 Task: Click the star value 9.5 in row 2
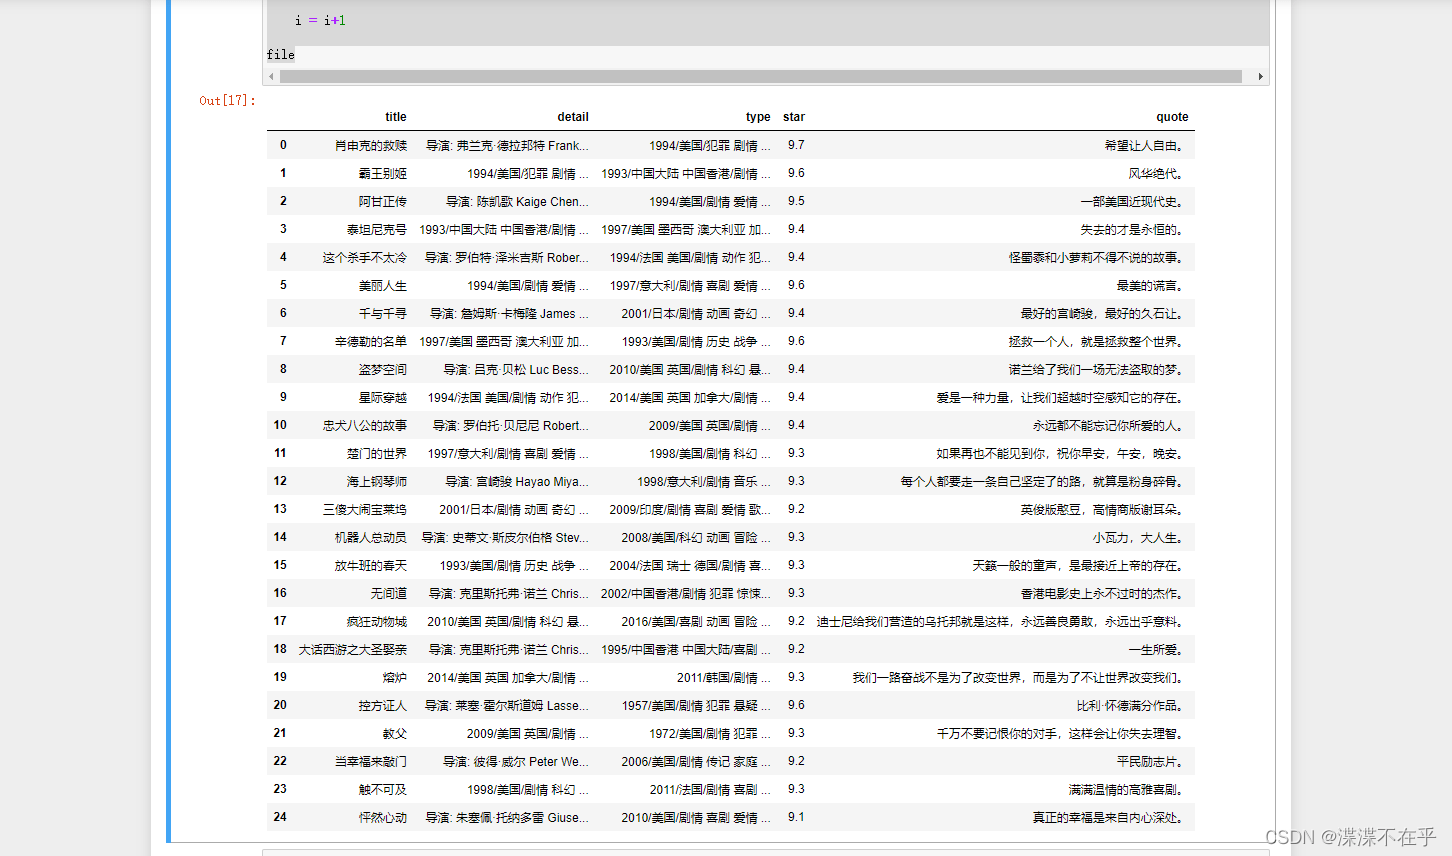click(796, 201)
